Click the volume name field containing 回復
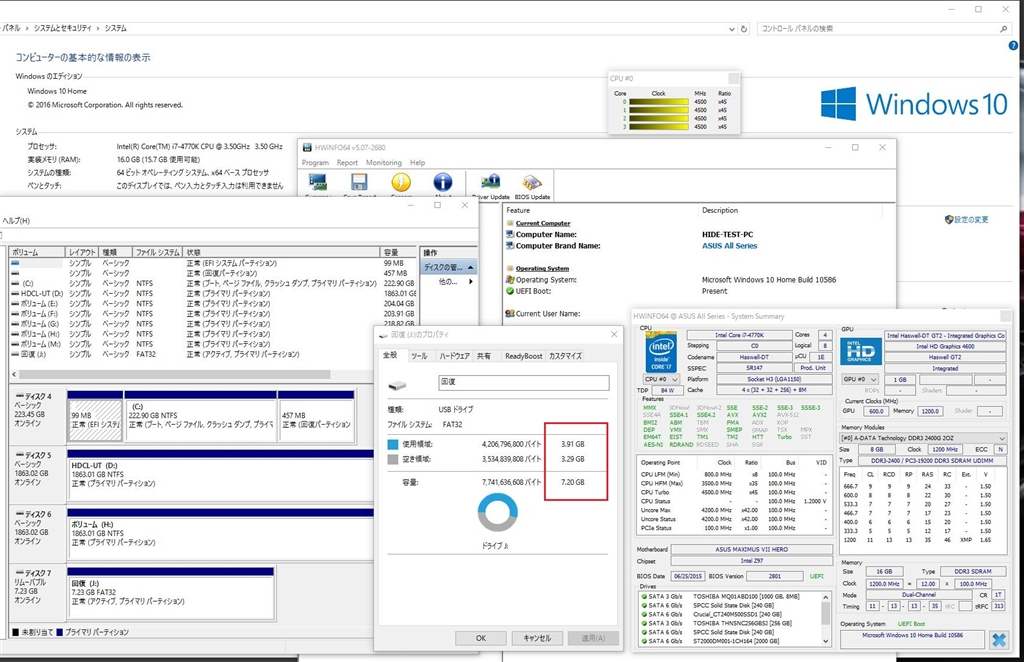 [523, 382]
